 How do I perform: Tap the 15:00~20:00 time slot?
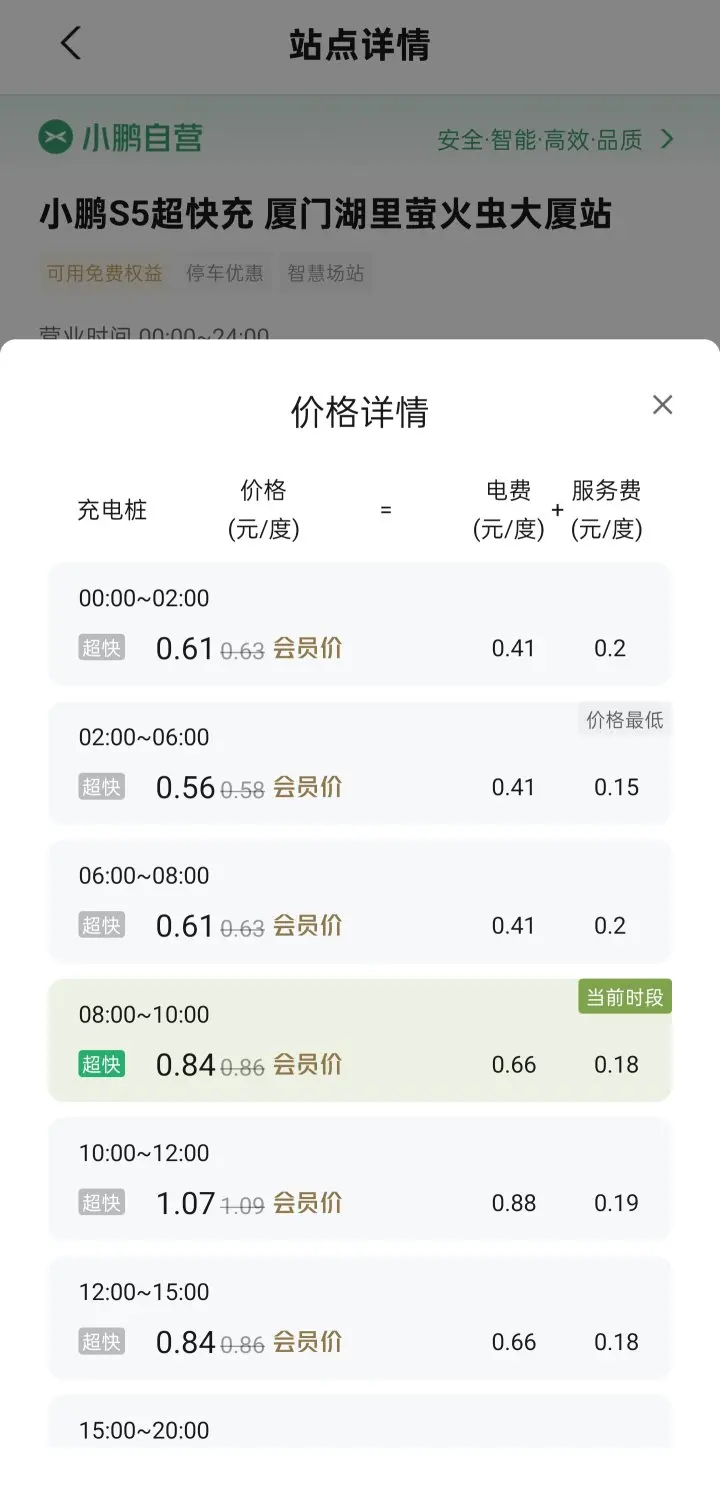click(x=144, y=1430)
